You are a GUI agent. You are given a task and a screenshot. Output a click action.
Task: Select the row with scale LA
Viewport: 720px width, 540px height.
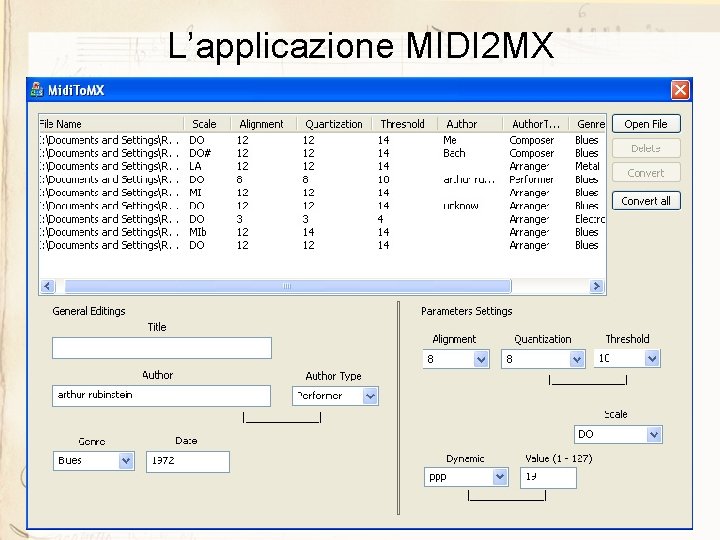[321, 166]
